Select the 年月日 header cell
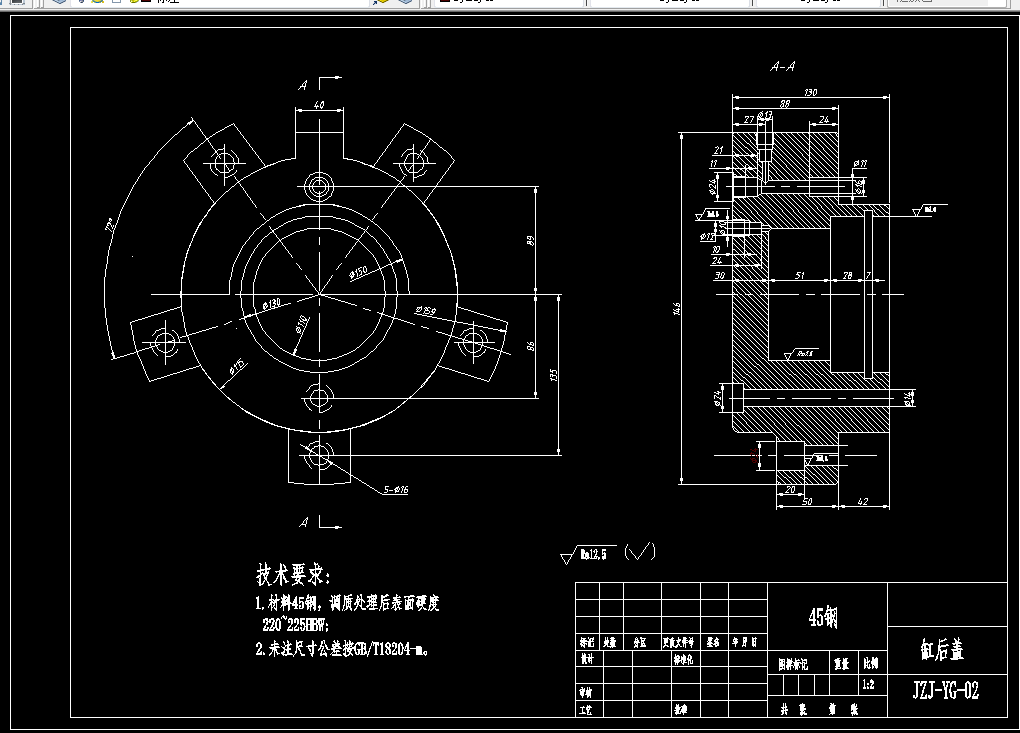 point(745,643)
